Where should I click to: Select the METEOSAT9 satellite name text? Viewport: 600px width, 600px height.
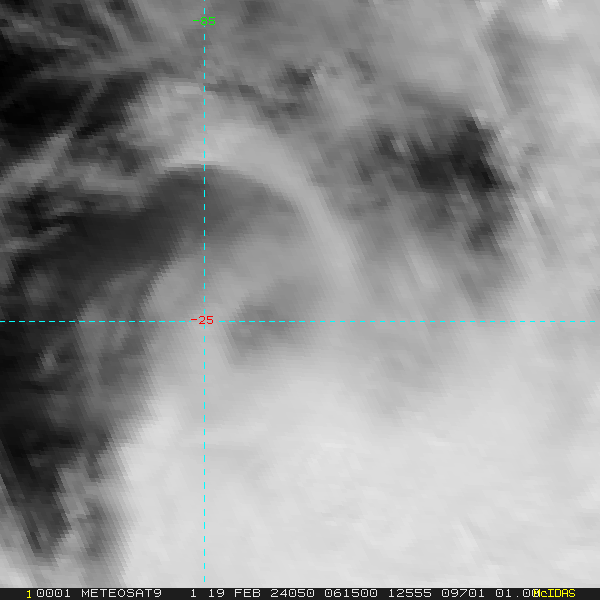pos(121,593)
